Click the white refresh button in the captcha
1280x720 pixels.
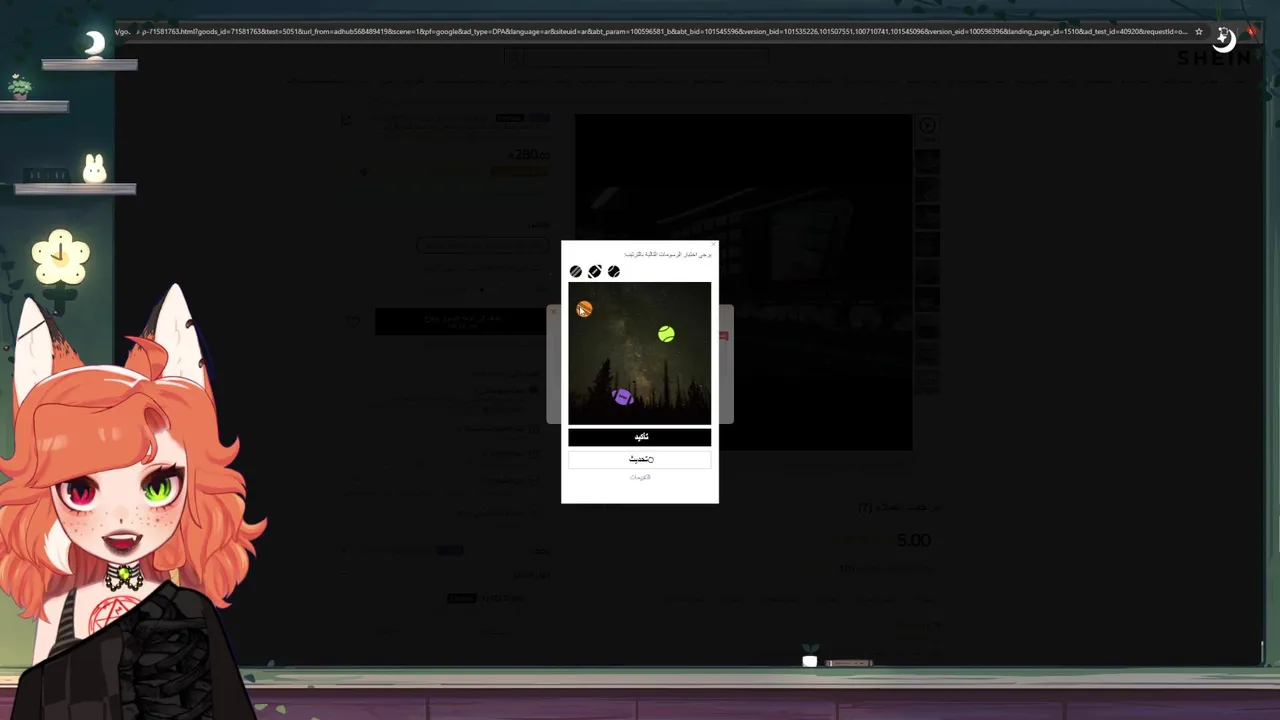640,459
